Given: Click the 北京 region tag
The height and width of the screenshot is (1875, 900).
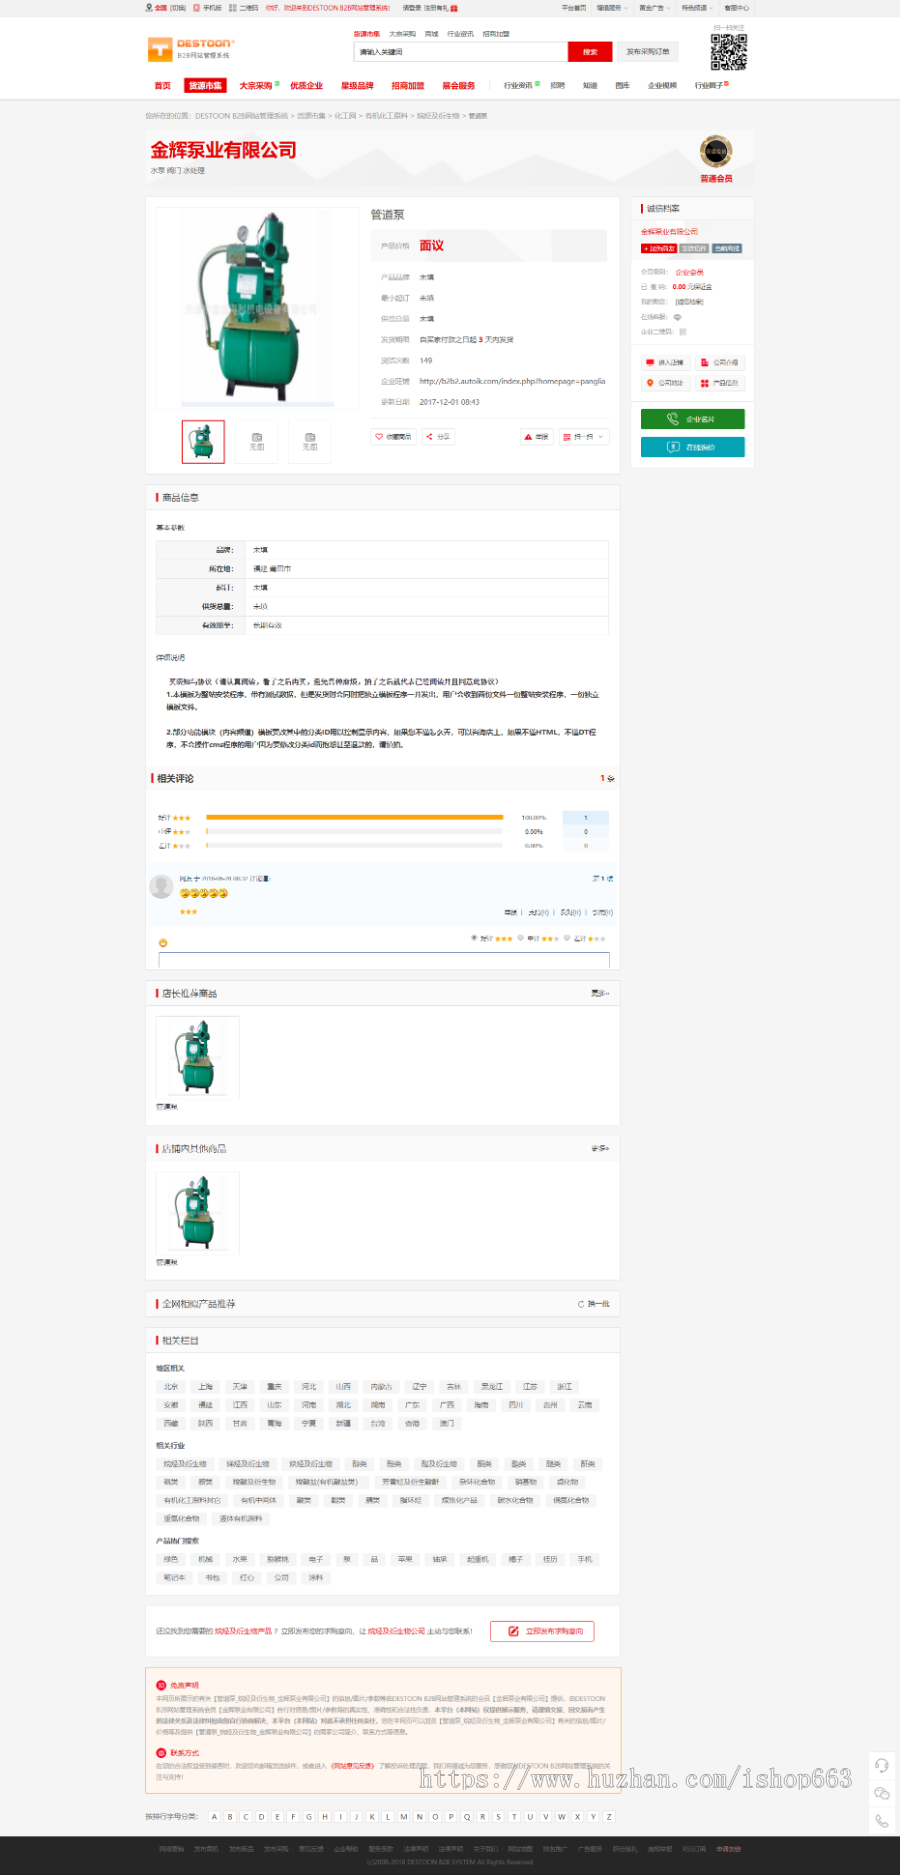Looking at the screenshot, I should (x=171, y=1387).
